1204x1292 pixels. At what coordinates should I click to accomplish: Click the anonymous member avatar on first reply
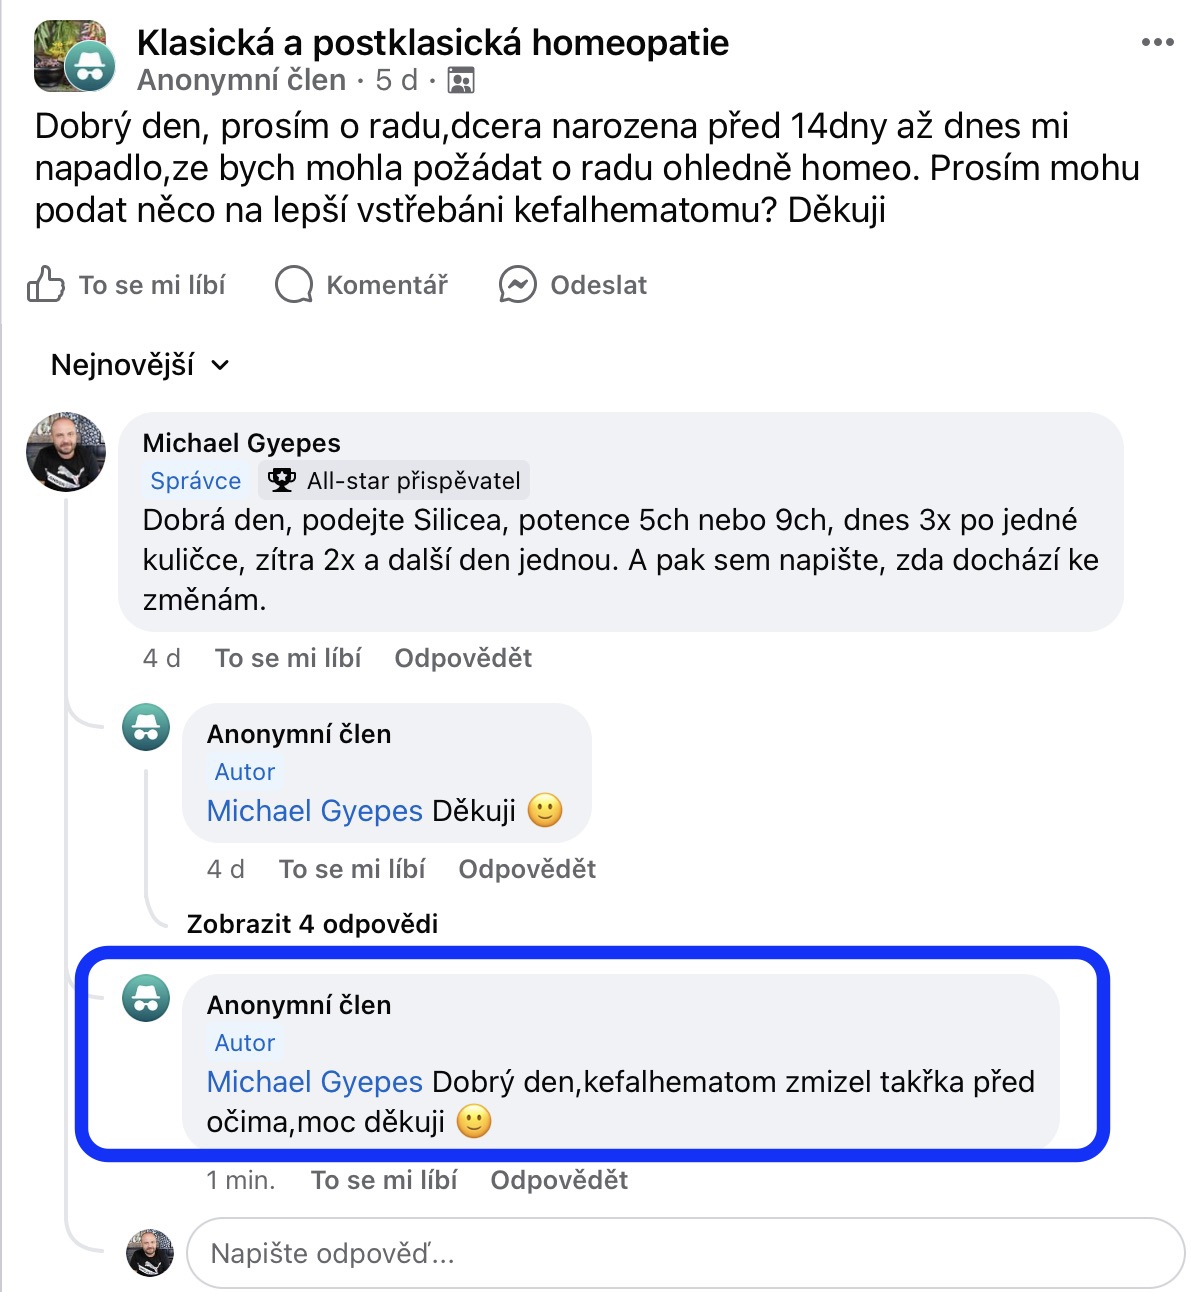(146, 727)
